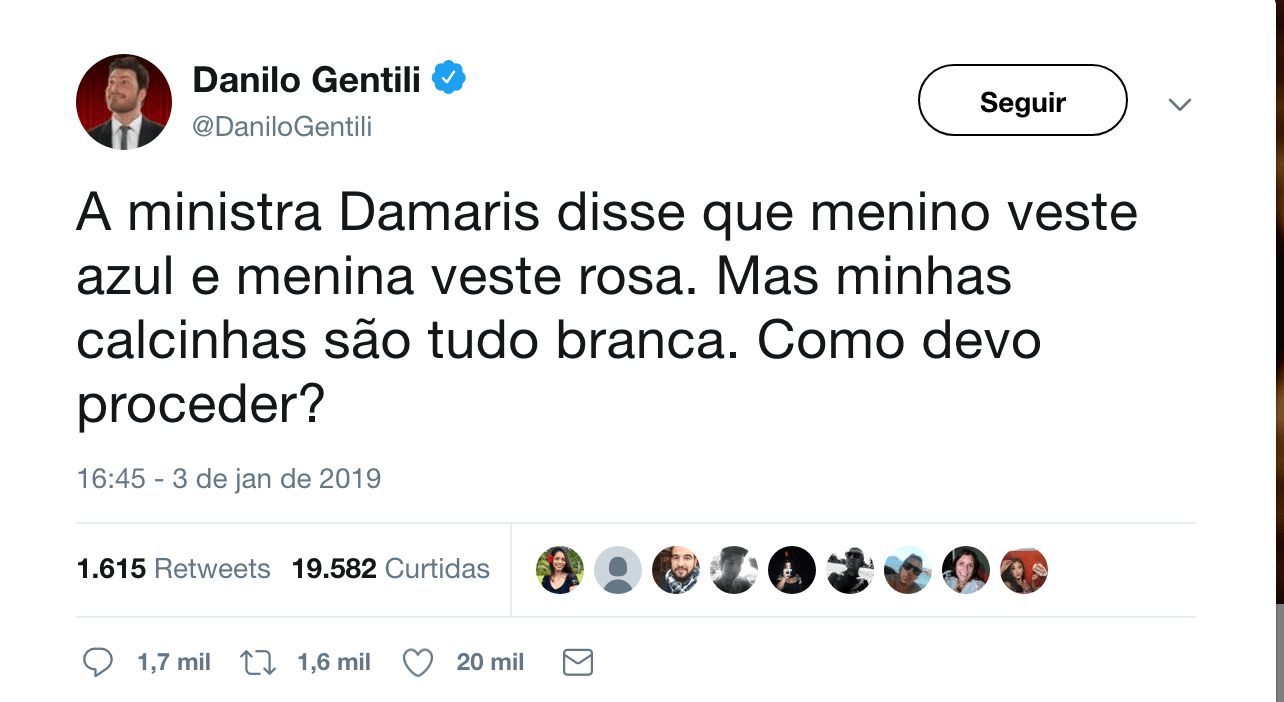The width and height of the screenshot is (1284, 702).
Task: Click the gray default silhouette avatar
Action: (x=618, y=570)
